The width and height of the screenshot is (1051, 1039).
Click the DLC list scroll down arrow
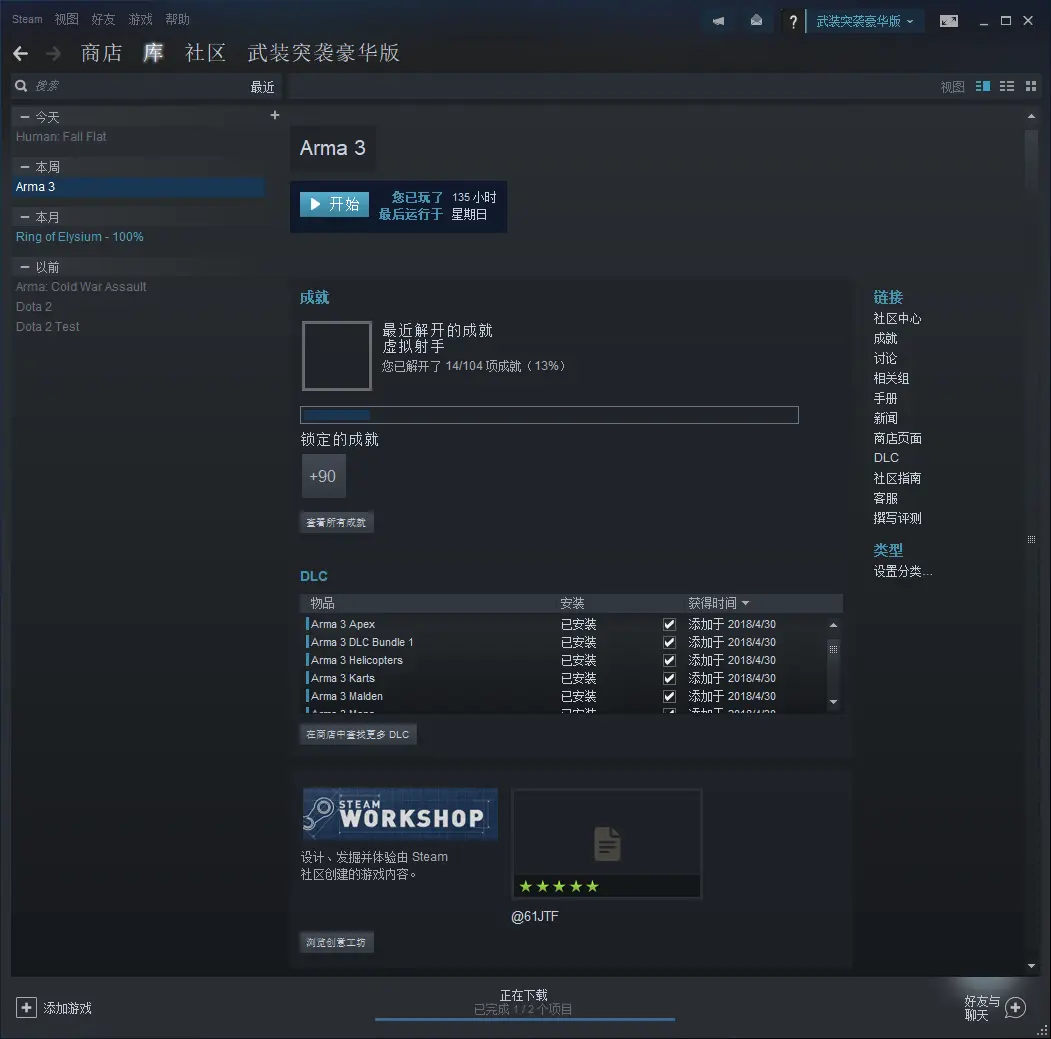[833, 702]
